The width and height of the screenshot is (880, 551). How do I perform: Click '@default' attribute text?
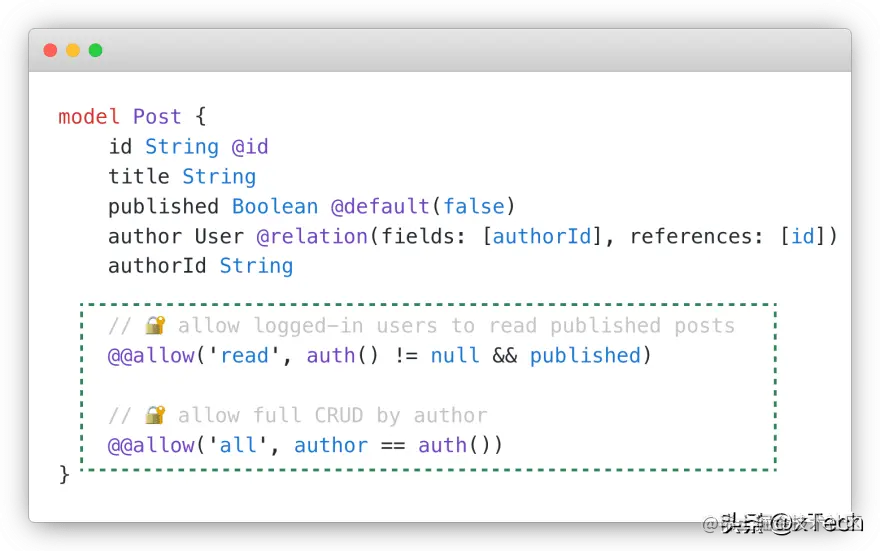380,206
